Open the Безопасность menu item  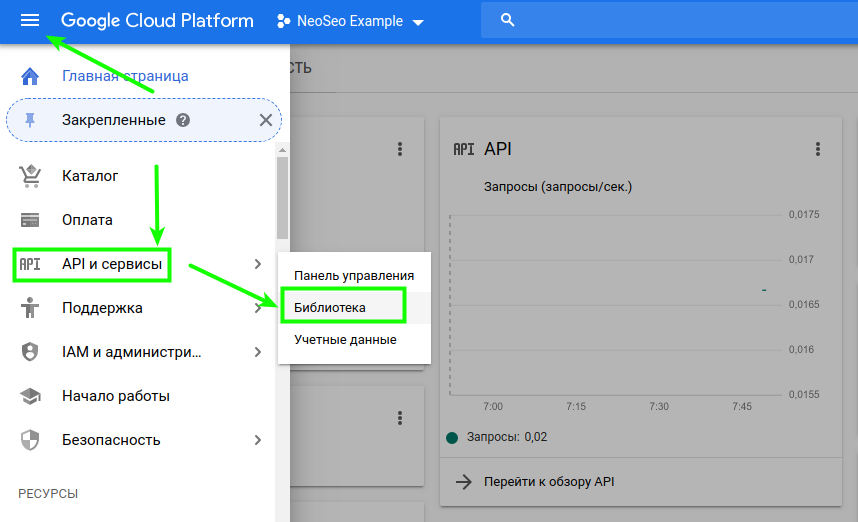coord(111,440)
